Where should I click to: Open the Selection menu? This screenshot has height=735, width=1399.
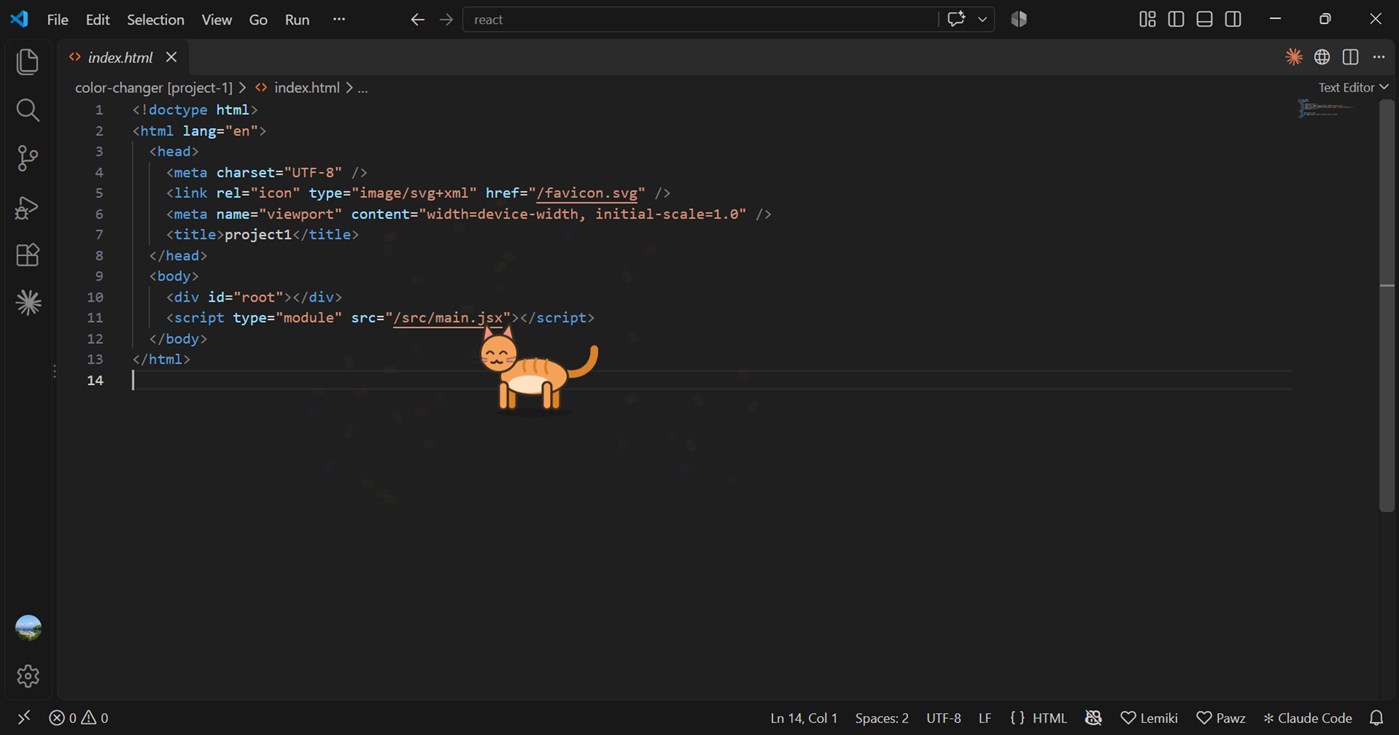coord(156,19)
